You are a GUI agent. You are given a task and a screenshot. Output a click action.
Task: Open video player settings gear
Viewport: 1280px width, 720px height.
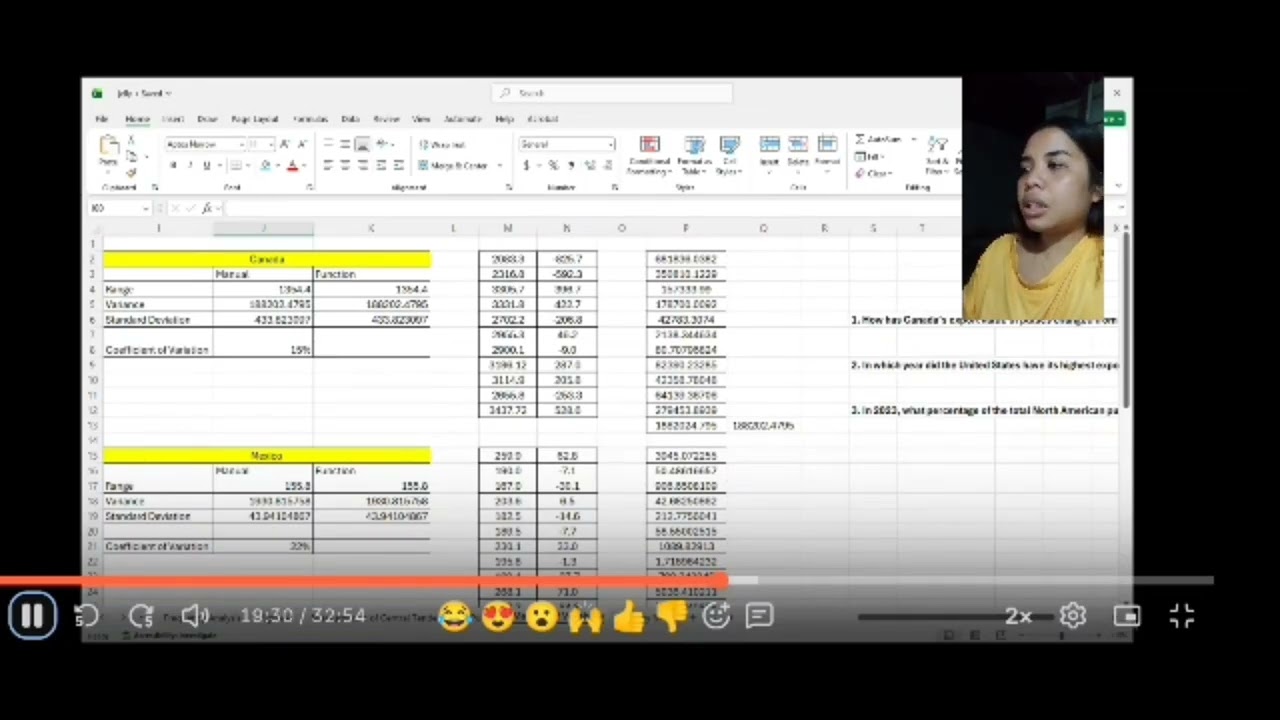tap(1073, 616)
